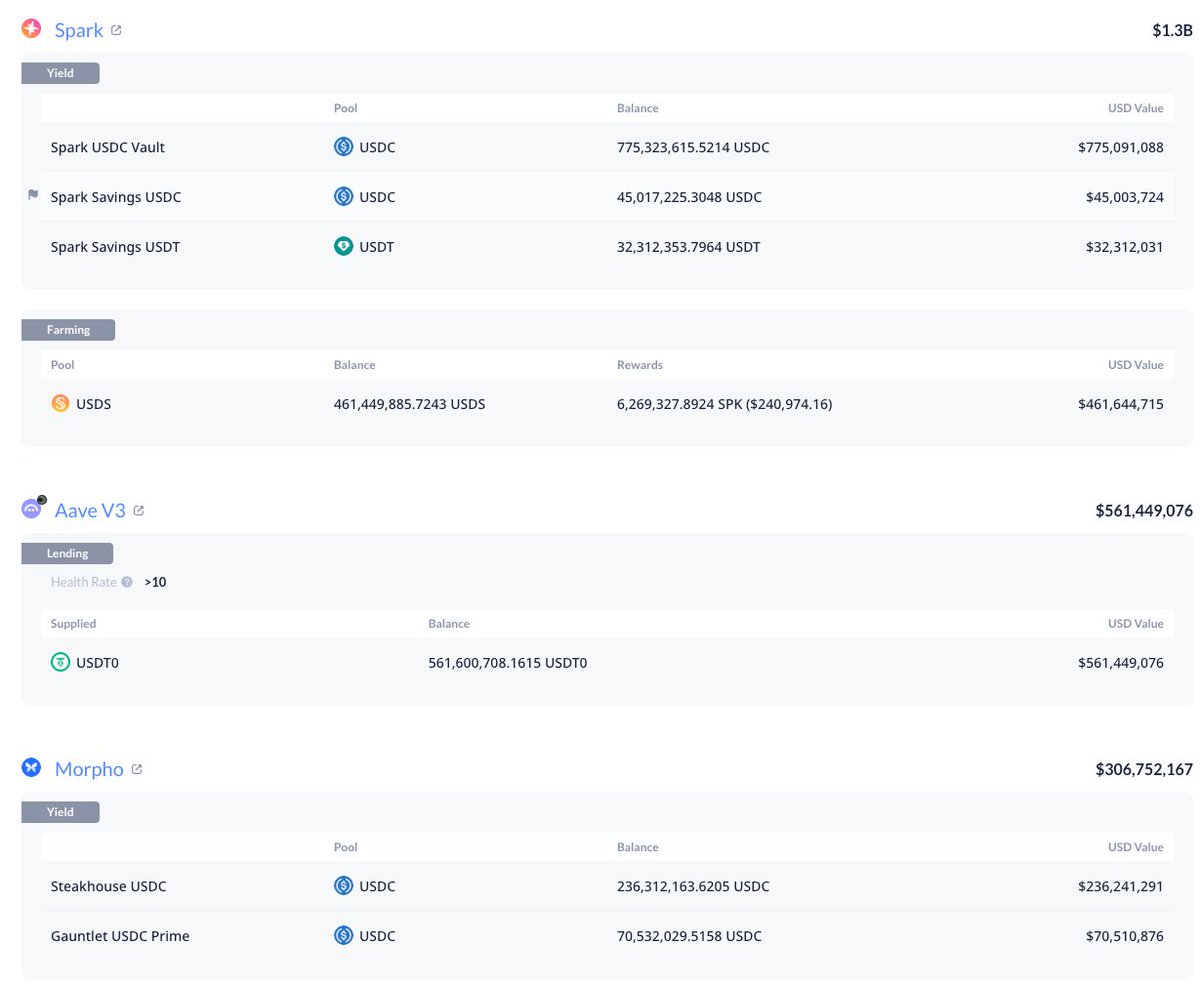Select the Yield tab under Morpho

(60, 812)
